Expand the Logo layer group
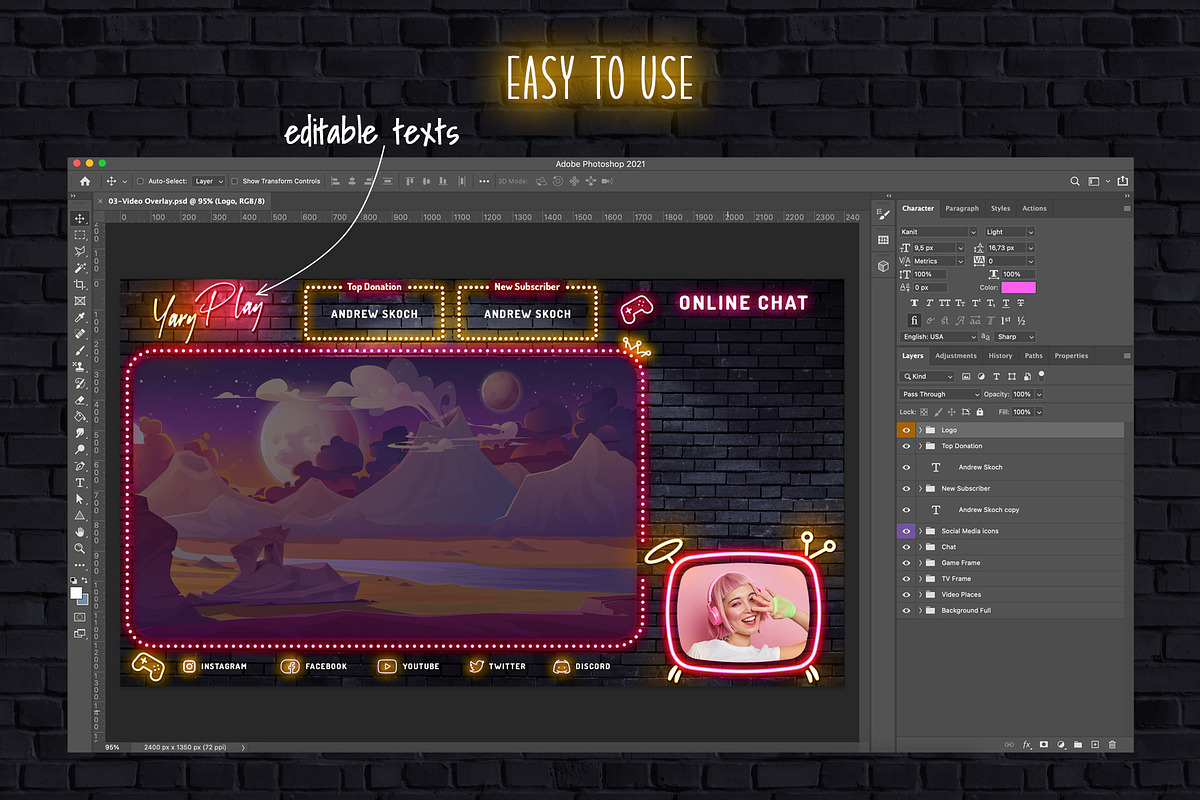 [920, 430]
